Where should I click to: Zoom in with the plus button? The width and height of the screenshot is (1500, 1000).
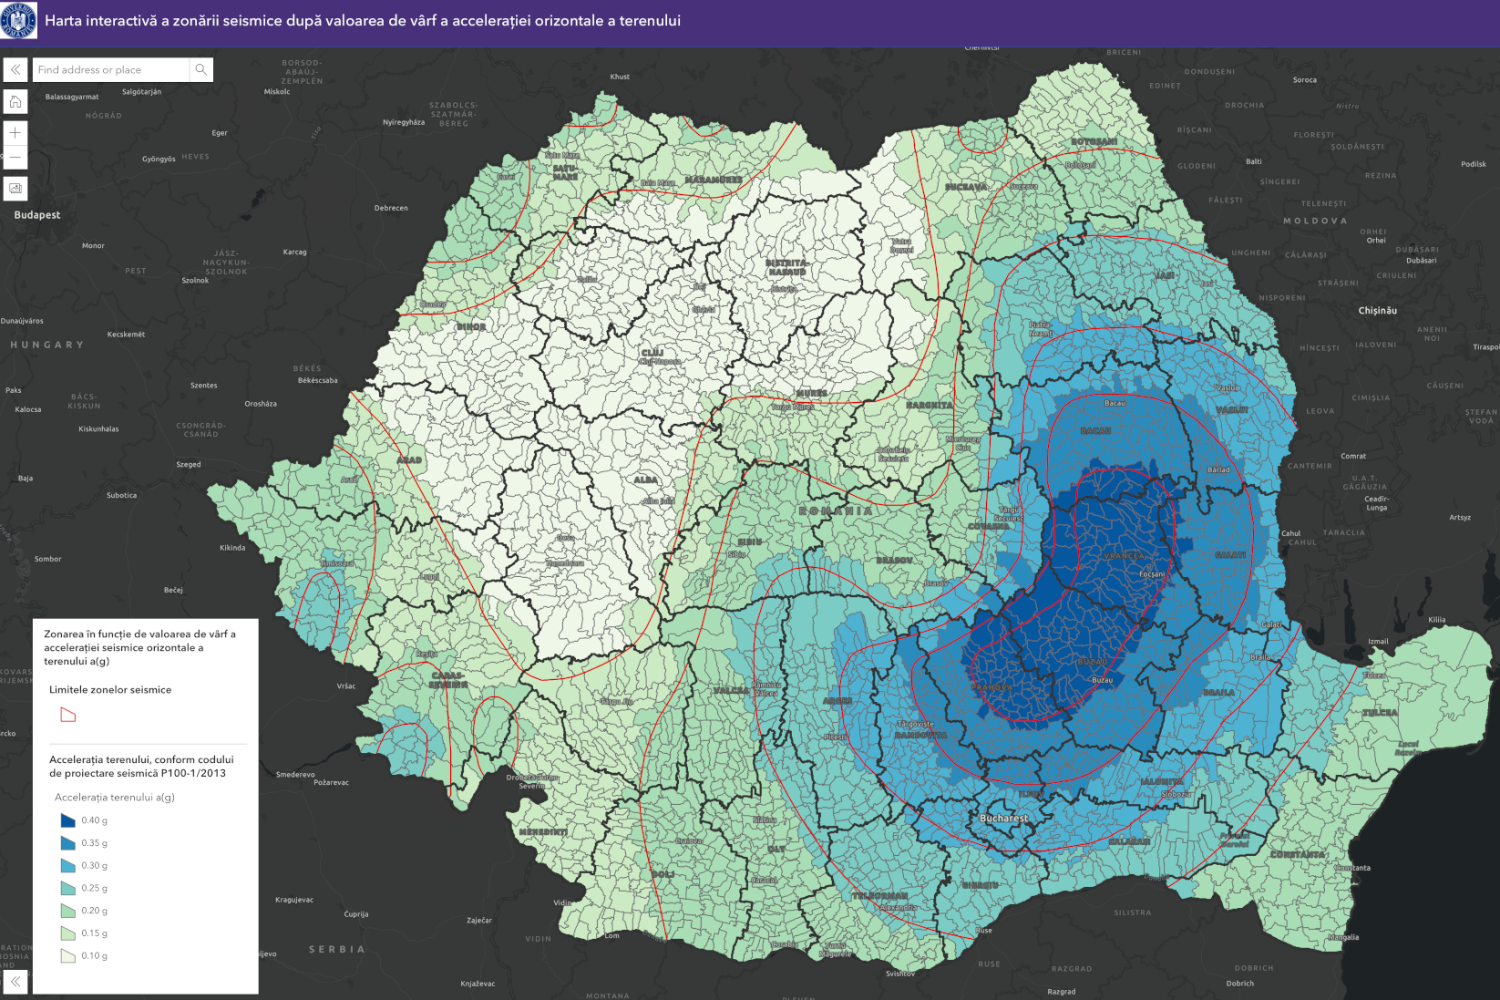pyautogui.click(x=15, y=133)
